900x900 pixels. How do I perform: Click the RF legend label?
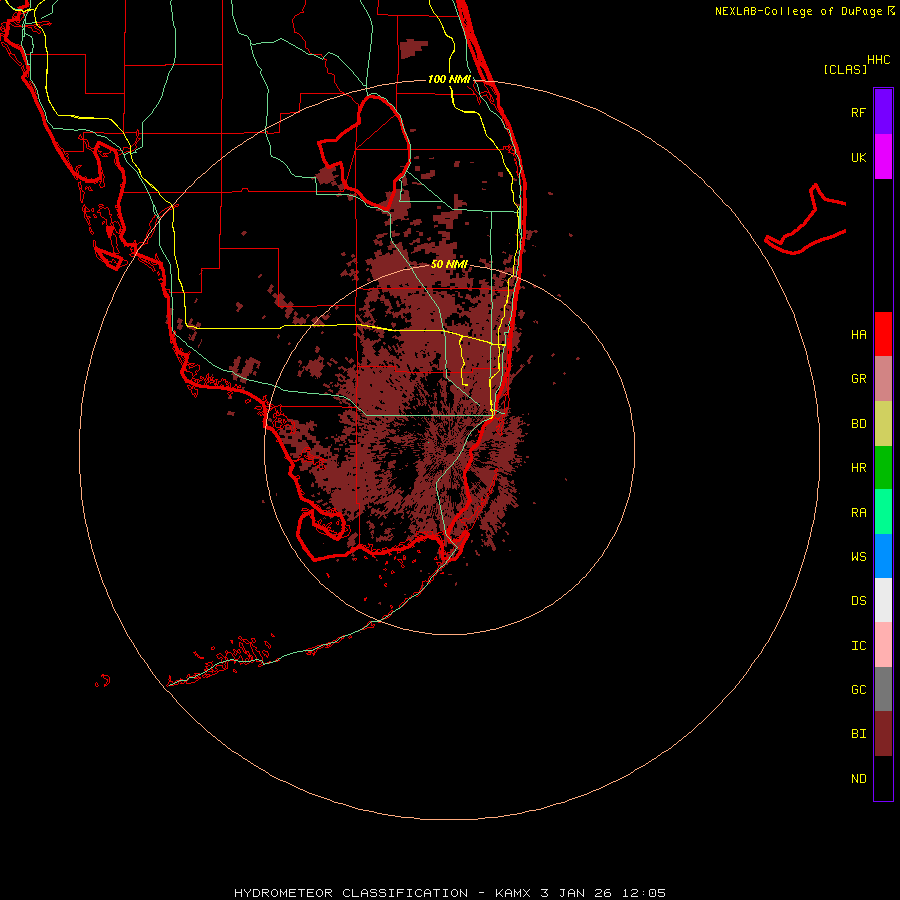click(858, 112)
